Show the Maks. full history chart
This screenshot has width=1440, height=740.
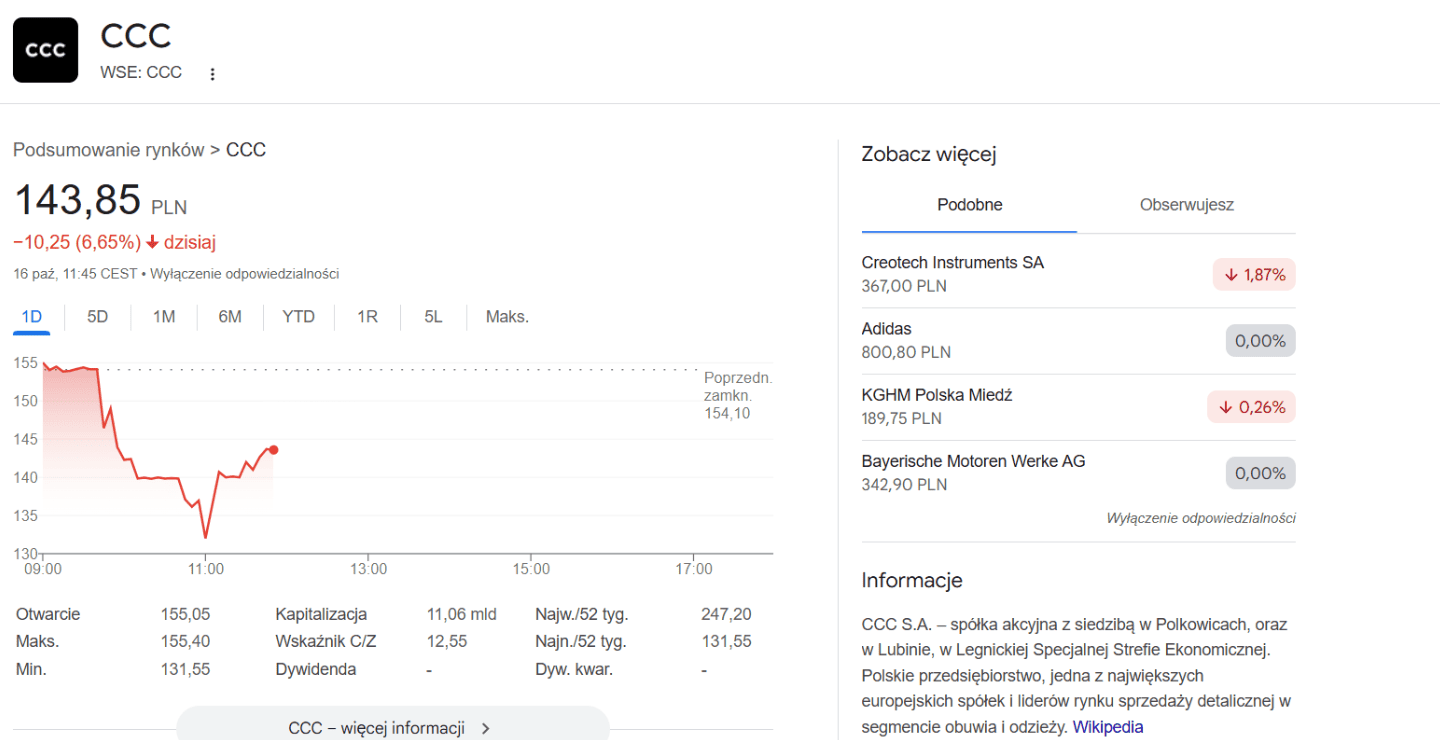[507, 317]
